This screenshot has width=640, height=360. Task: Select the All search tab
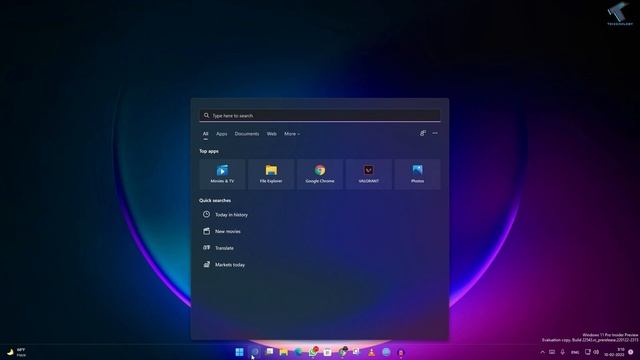click(x=205, y=134)
